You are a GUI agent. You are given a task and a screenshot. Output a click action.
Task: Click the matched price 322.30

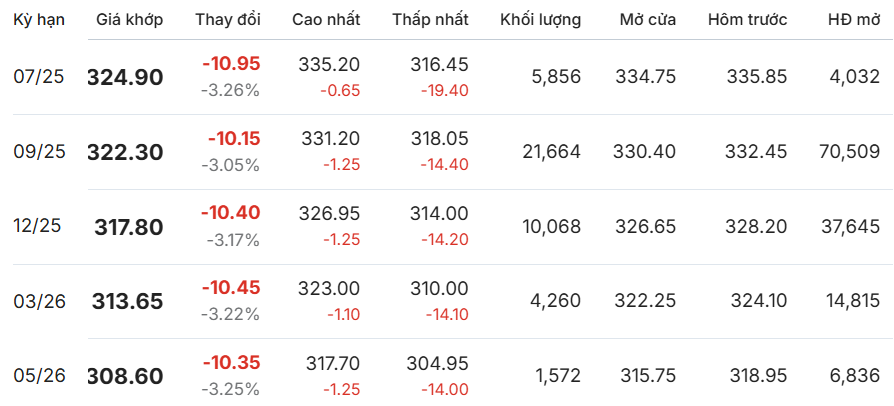tap(125, 152)
